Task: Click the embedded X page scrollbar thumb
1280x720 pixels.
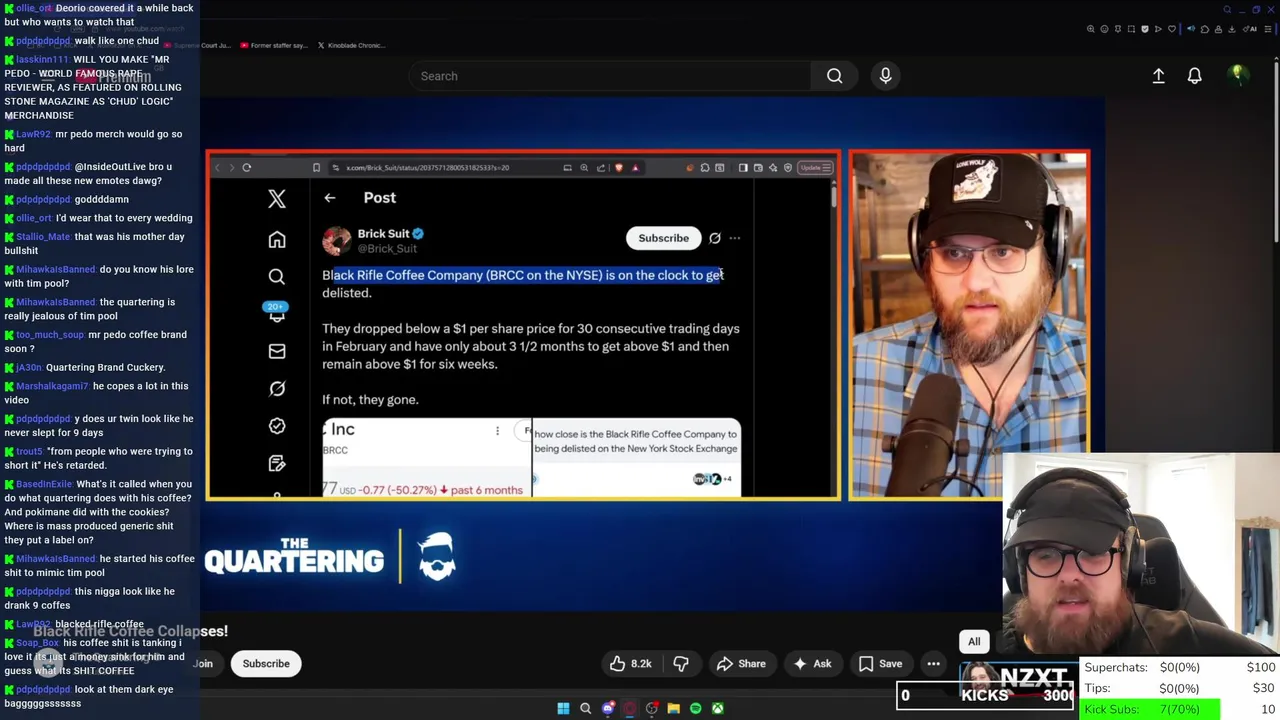Action: [834, 196]
